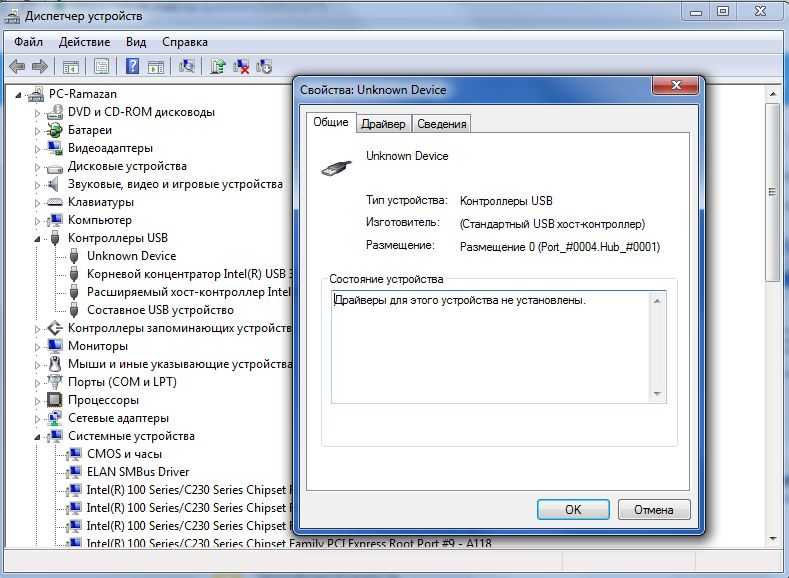The width and height of the screenshot is (789, 578).
Task: Select the Сетевые адаптеры category icon
Action: click(x=54, y=418)
